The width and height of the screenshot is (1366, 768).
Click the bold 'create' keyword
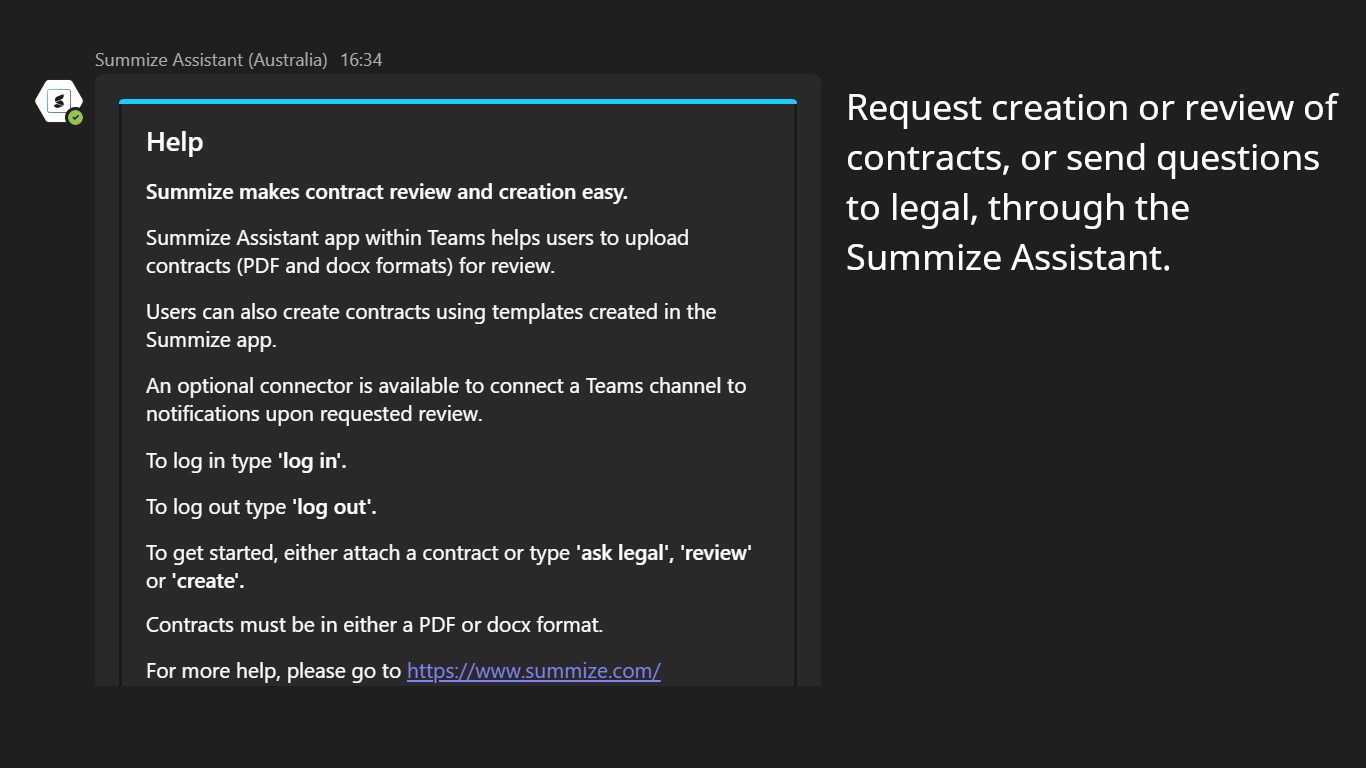click(208, 581)
